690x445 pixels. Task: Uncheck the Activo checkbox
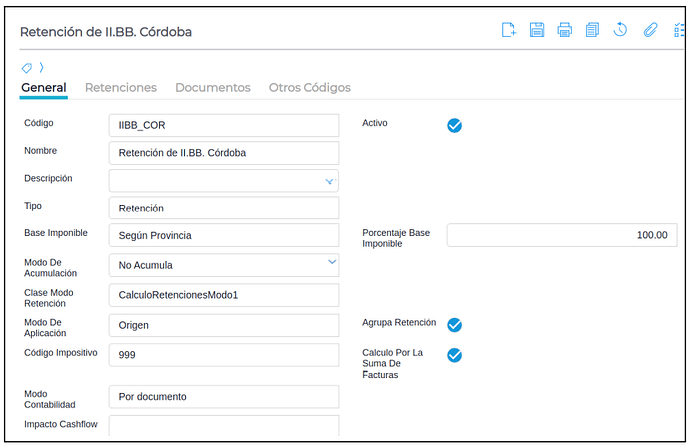click(454, 125)
